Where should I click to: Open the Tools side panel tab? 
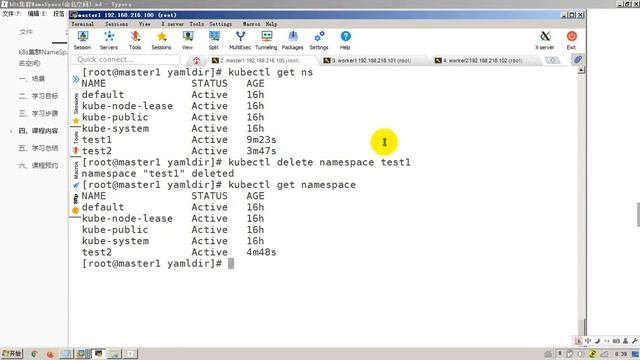[76, 142]
